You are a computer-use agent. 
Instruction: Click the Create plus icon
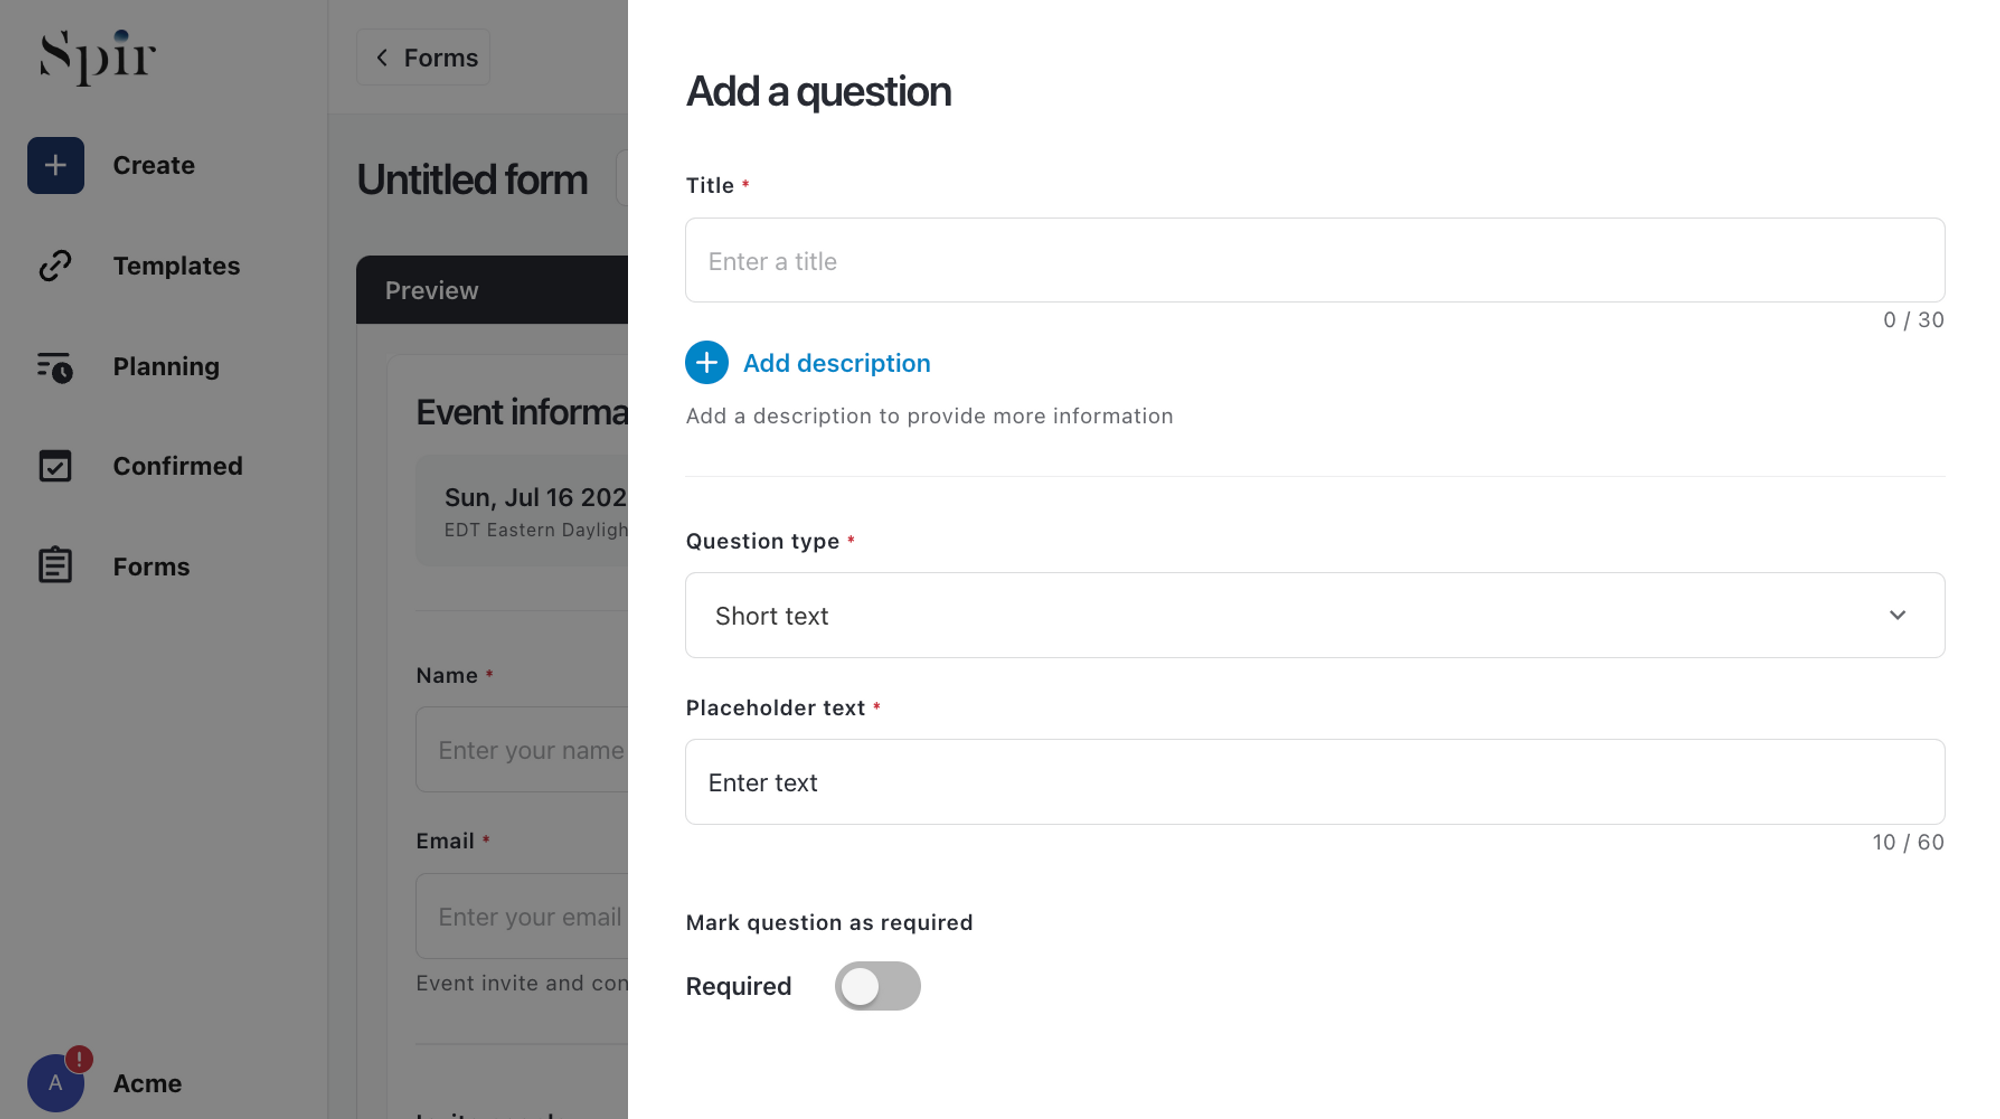pyautogui.click(x=55, y=165)
